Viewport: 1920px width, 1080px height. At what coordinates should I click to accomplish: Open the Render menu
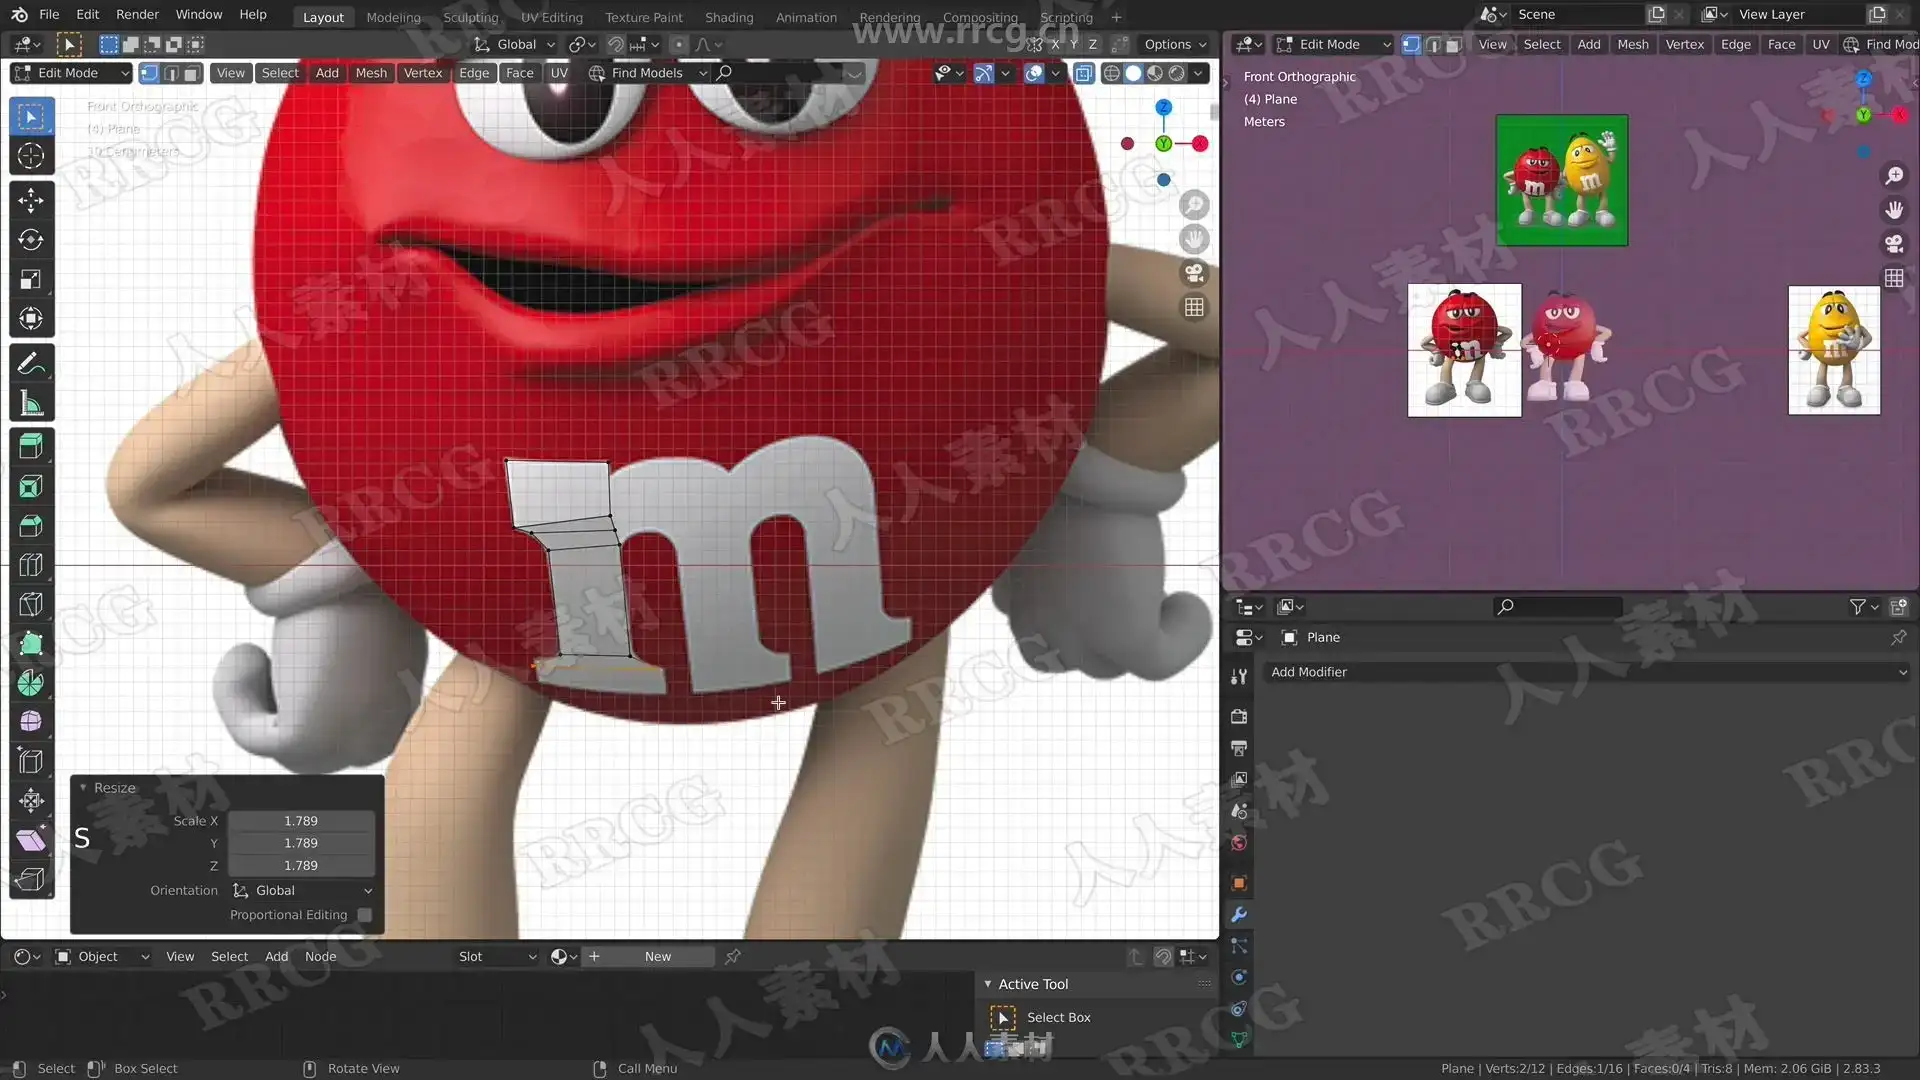pyautogui.click(x=137, y=14)
